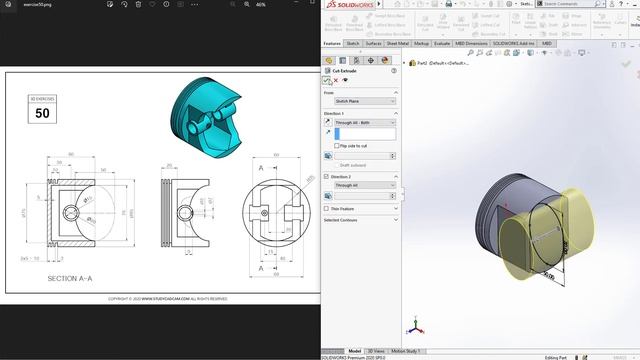Delete the image in the photo viewer
This screenshot has height=360, width=640.
(138, 4)
